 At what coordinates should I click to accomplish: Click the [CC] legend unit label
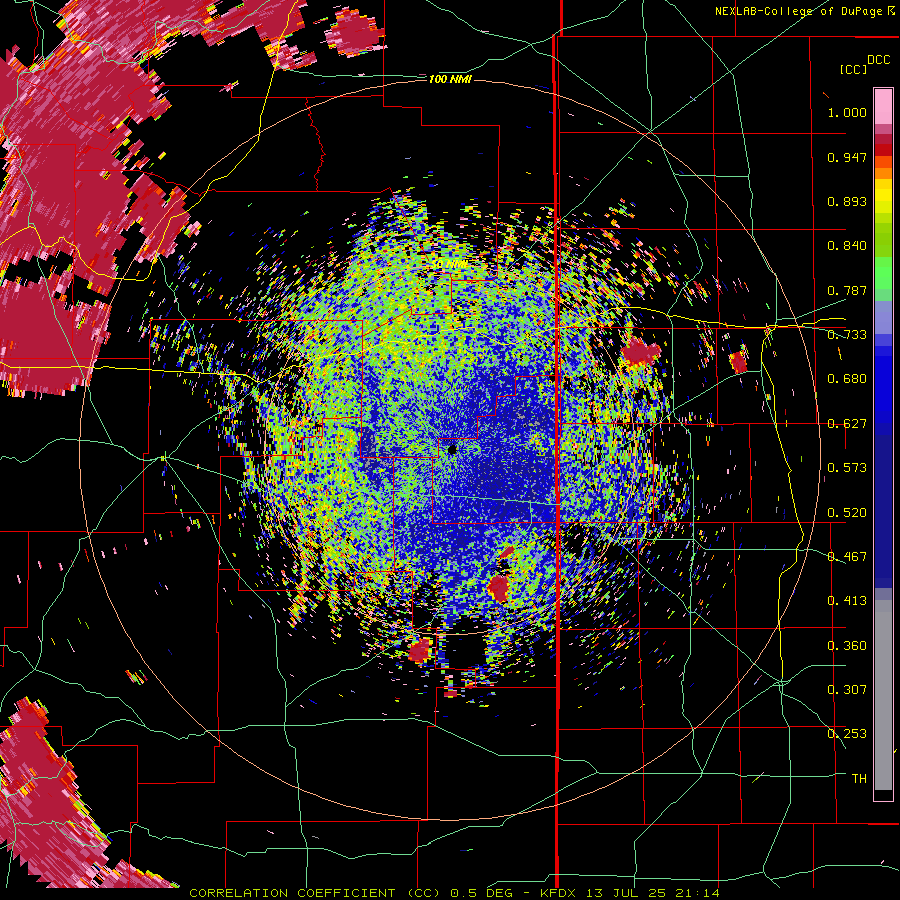pyautogui.click(x=854, y=69)
